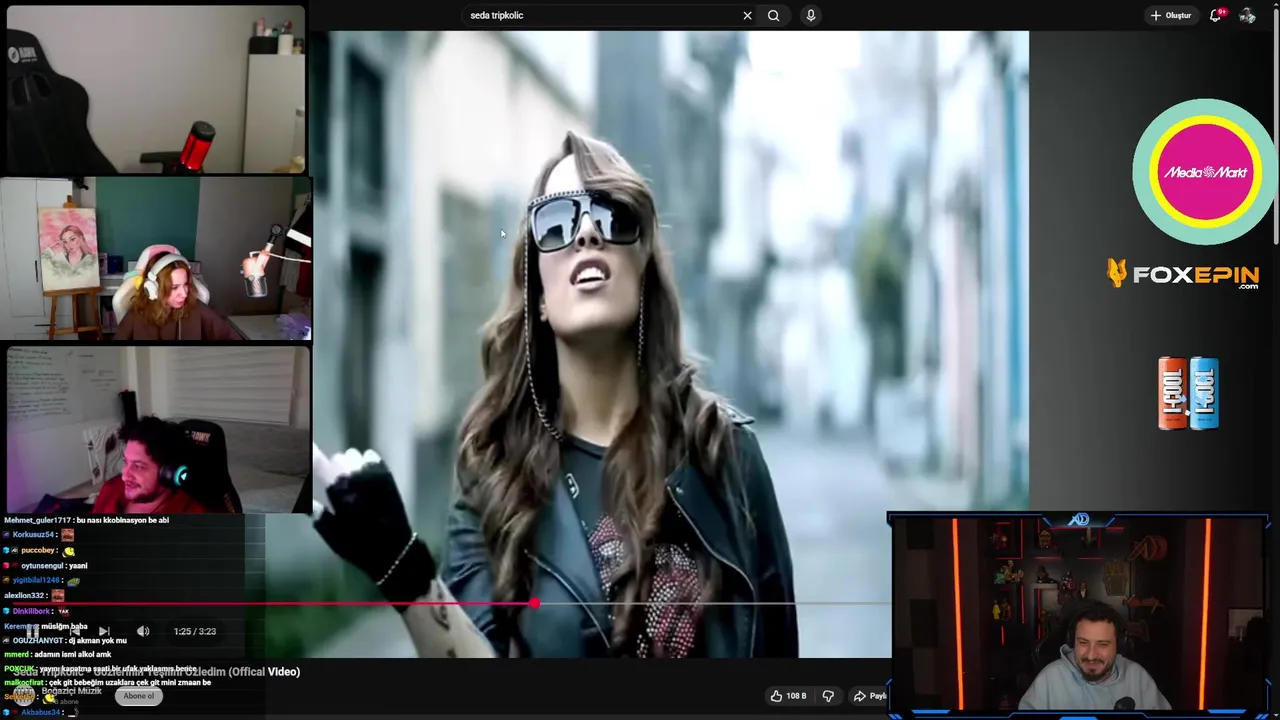
Task: Click the FOXEPIN.com sponsor logo
Action: coord(1183,274)
